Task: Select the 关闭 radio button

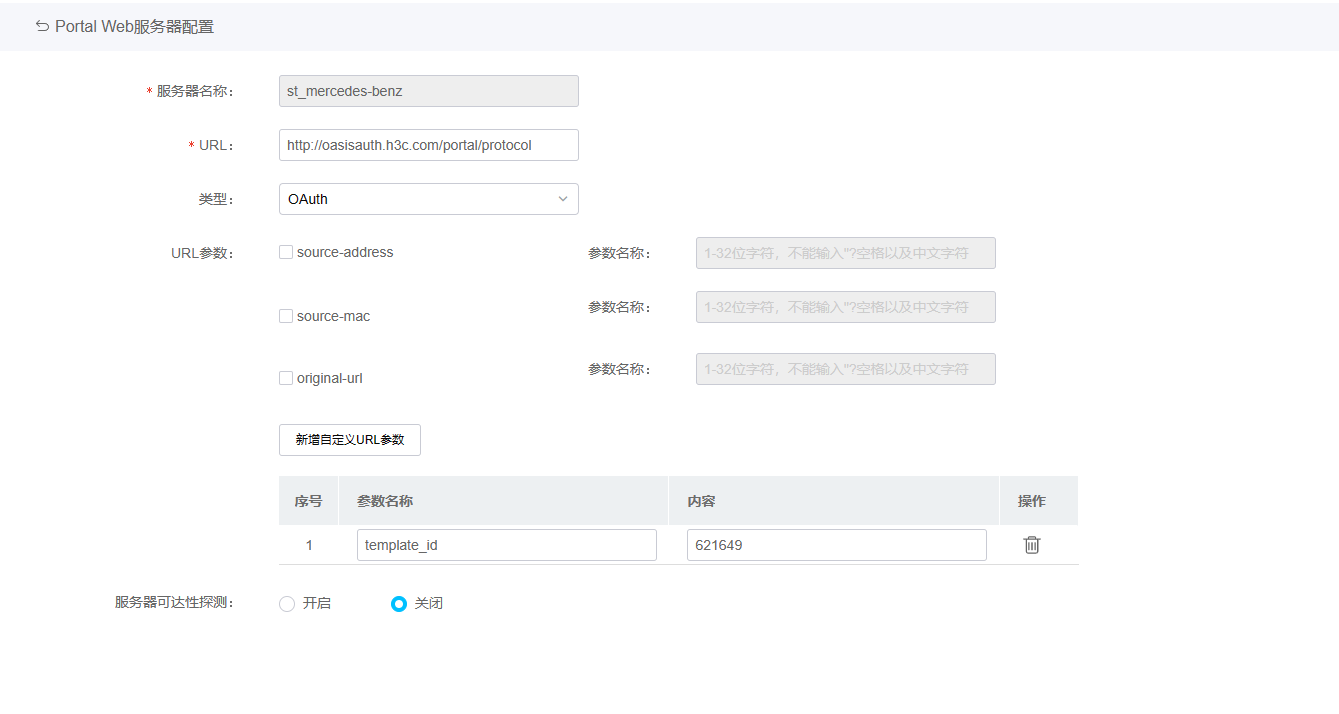Action: (x=399, y=604)
